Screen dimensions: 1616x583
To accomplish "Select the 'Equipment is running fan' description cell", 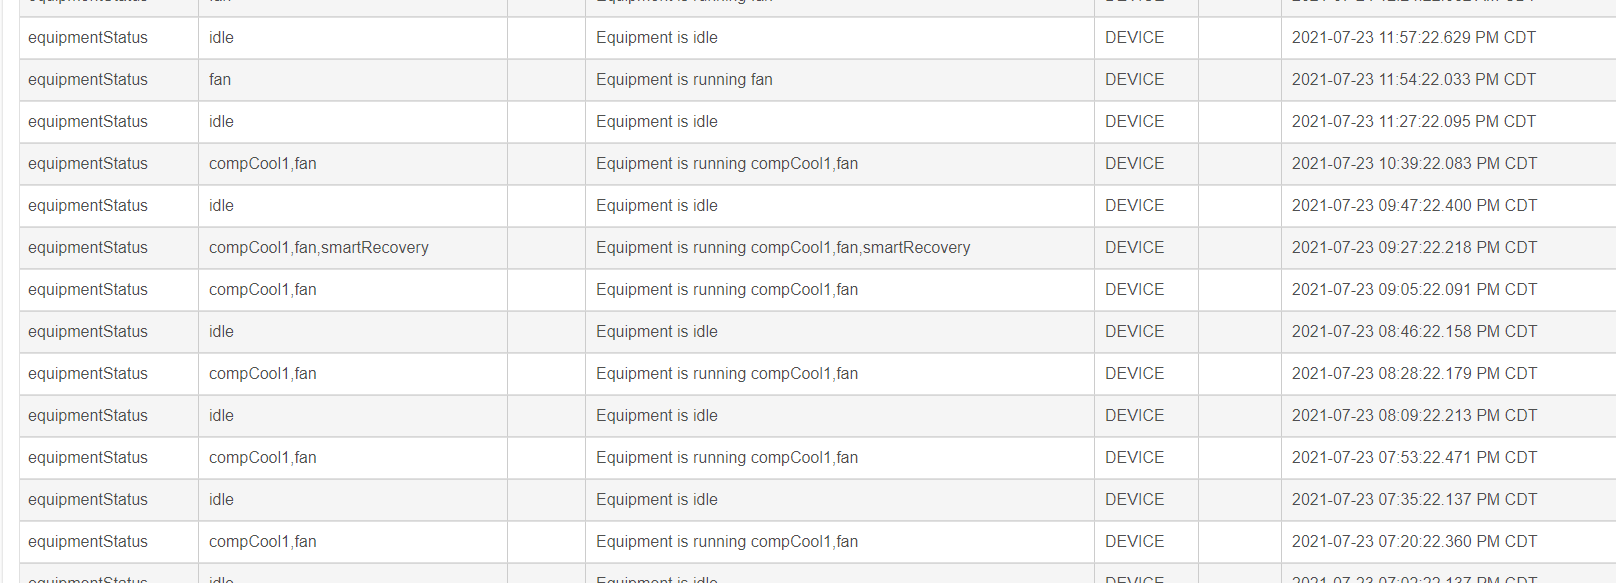I will pos(684,80).
